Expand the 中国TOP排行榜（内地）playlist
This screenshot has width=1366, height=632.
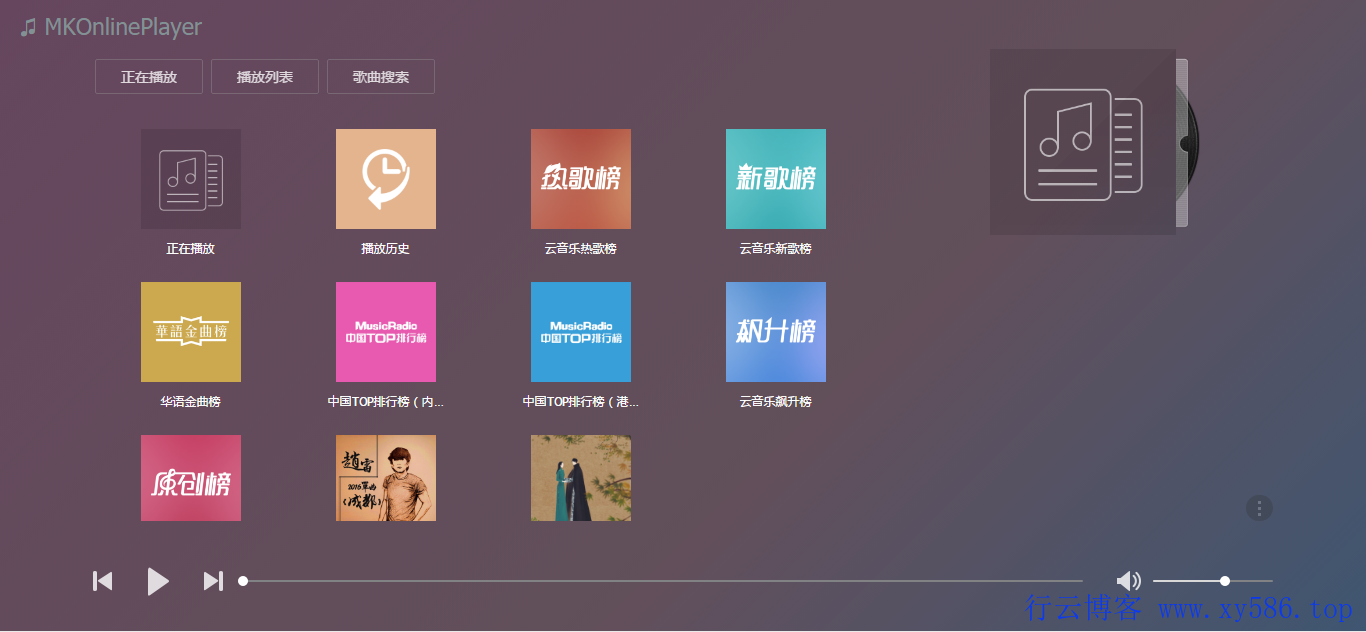(386, 332)
